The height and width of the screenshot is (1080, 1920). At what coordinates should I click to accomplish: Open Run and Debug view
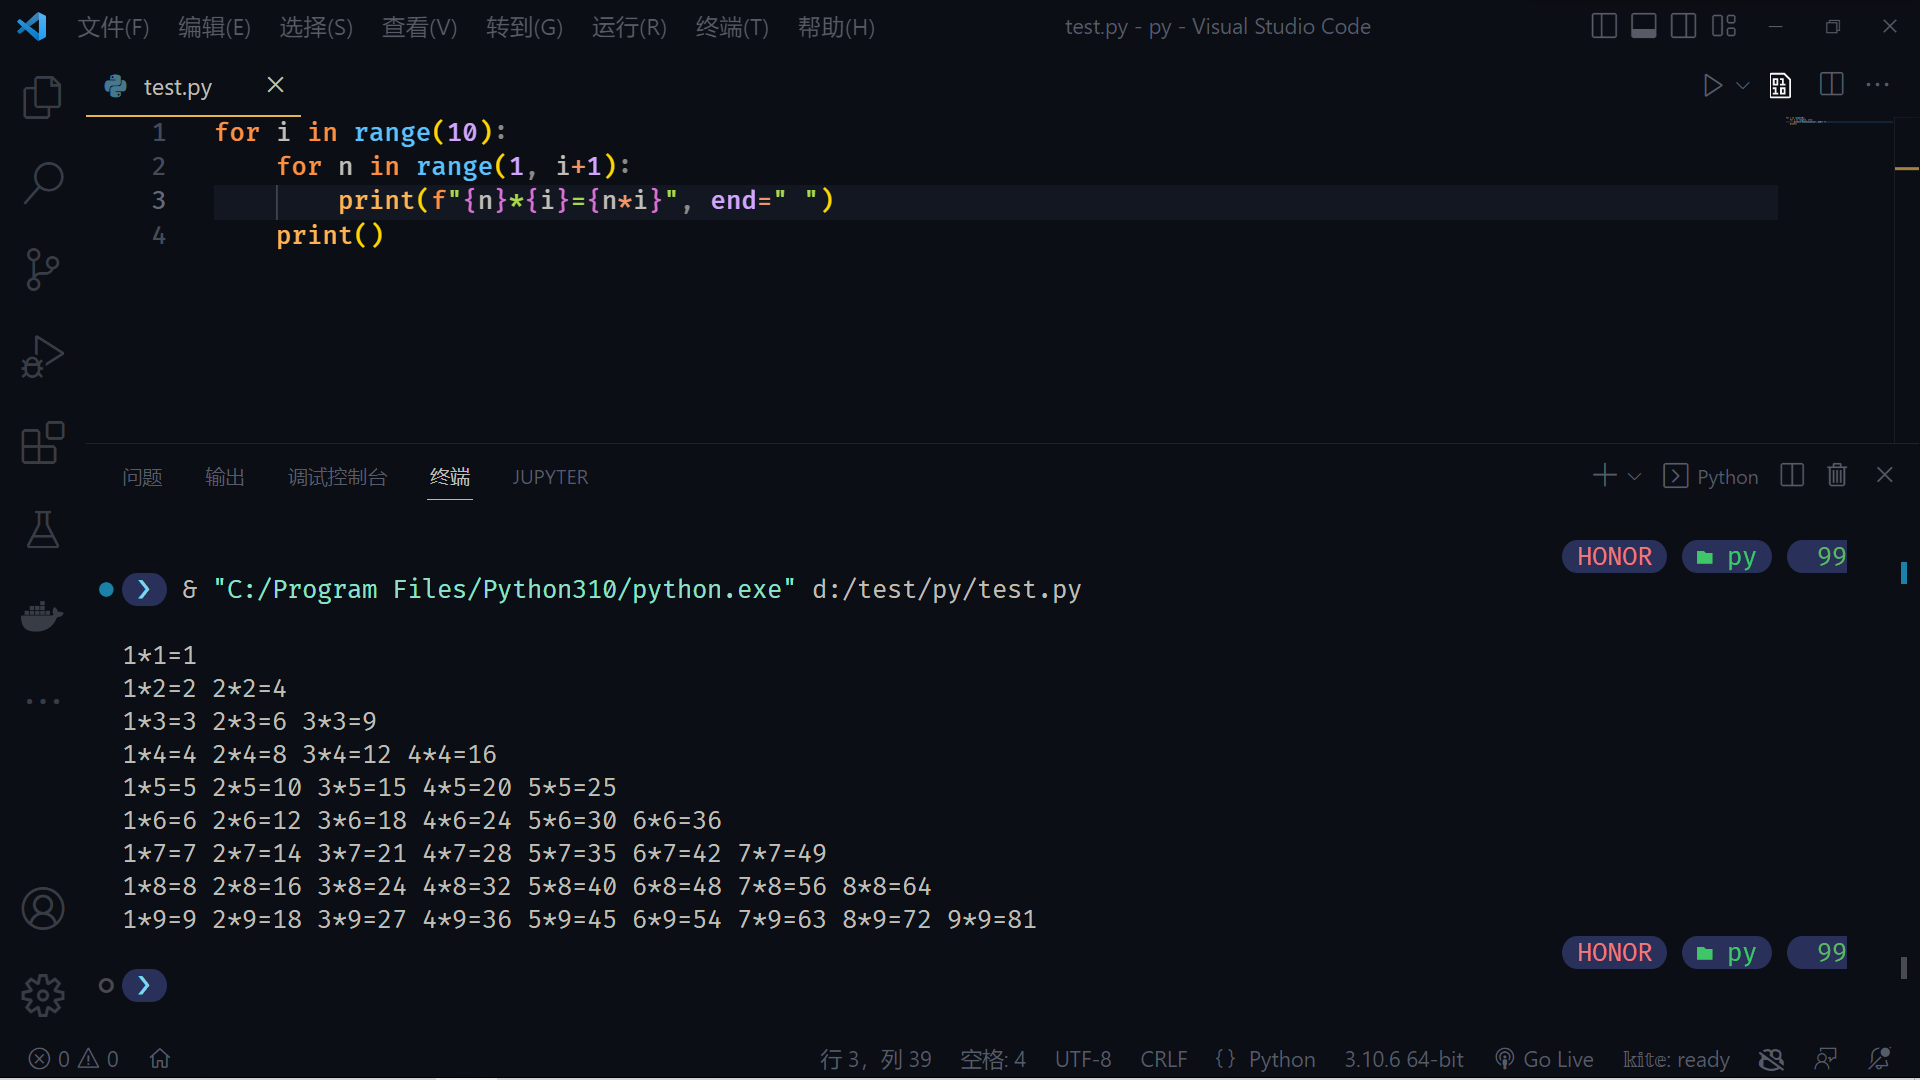pyautogui.click(x=42, y=356)
